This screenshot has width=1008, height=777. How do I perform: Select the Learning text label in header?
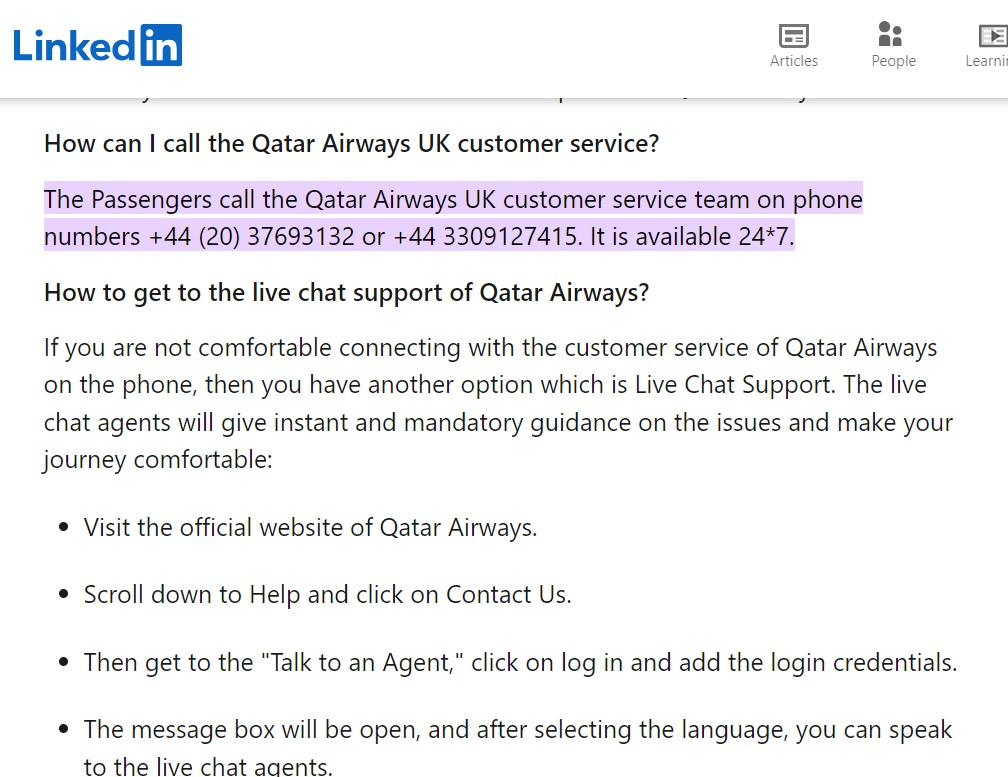pos(987,61)
